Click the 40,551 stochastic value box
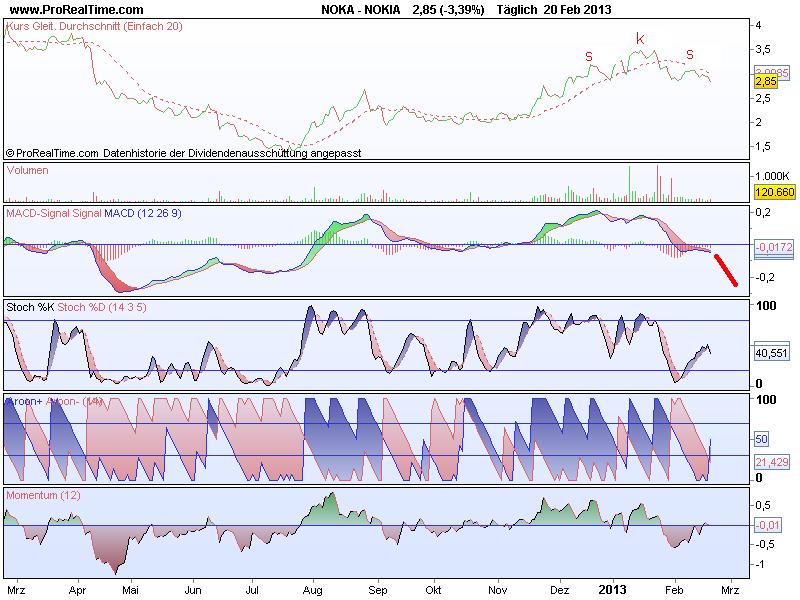The width and height of the screenshot is (800, 600). coord(771,353)
